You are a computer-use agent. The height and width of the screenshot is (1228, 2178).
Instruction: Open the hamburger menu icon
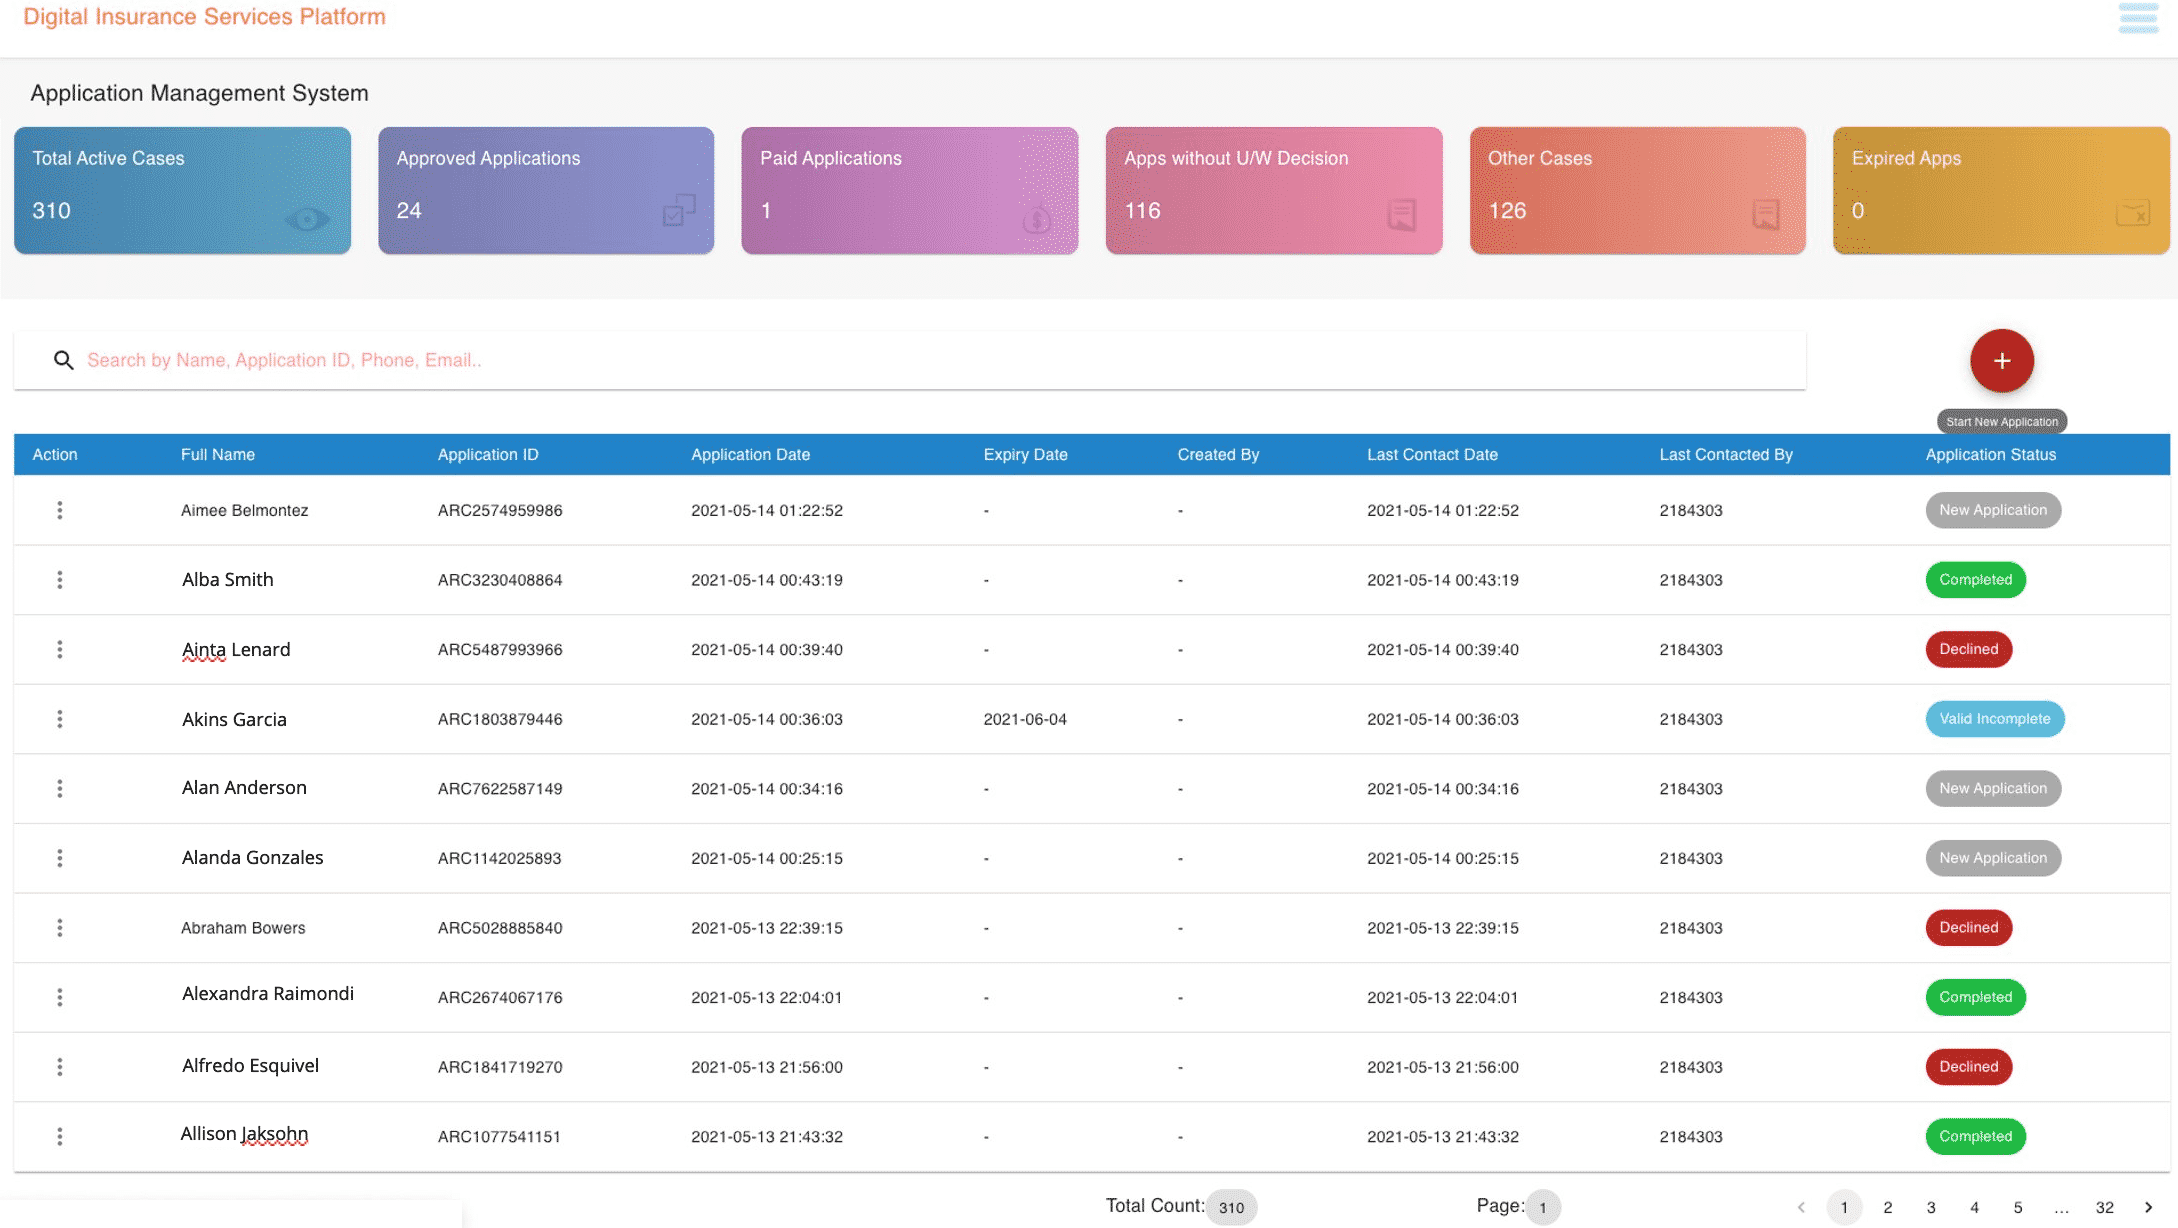pos(2137,18)
